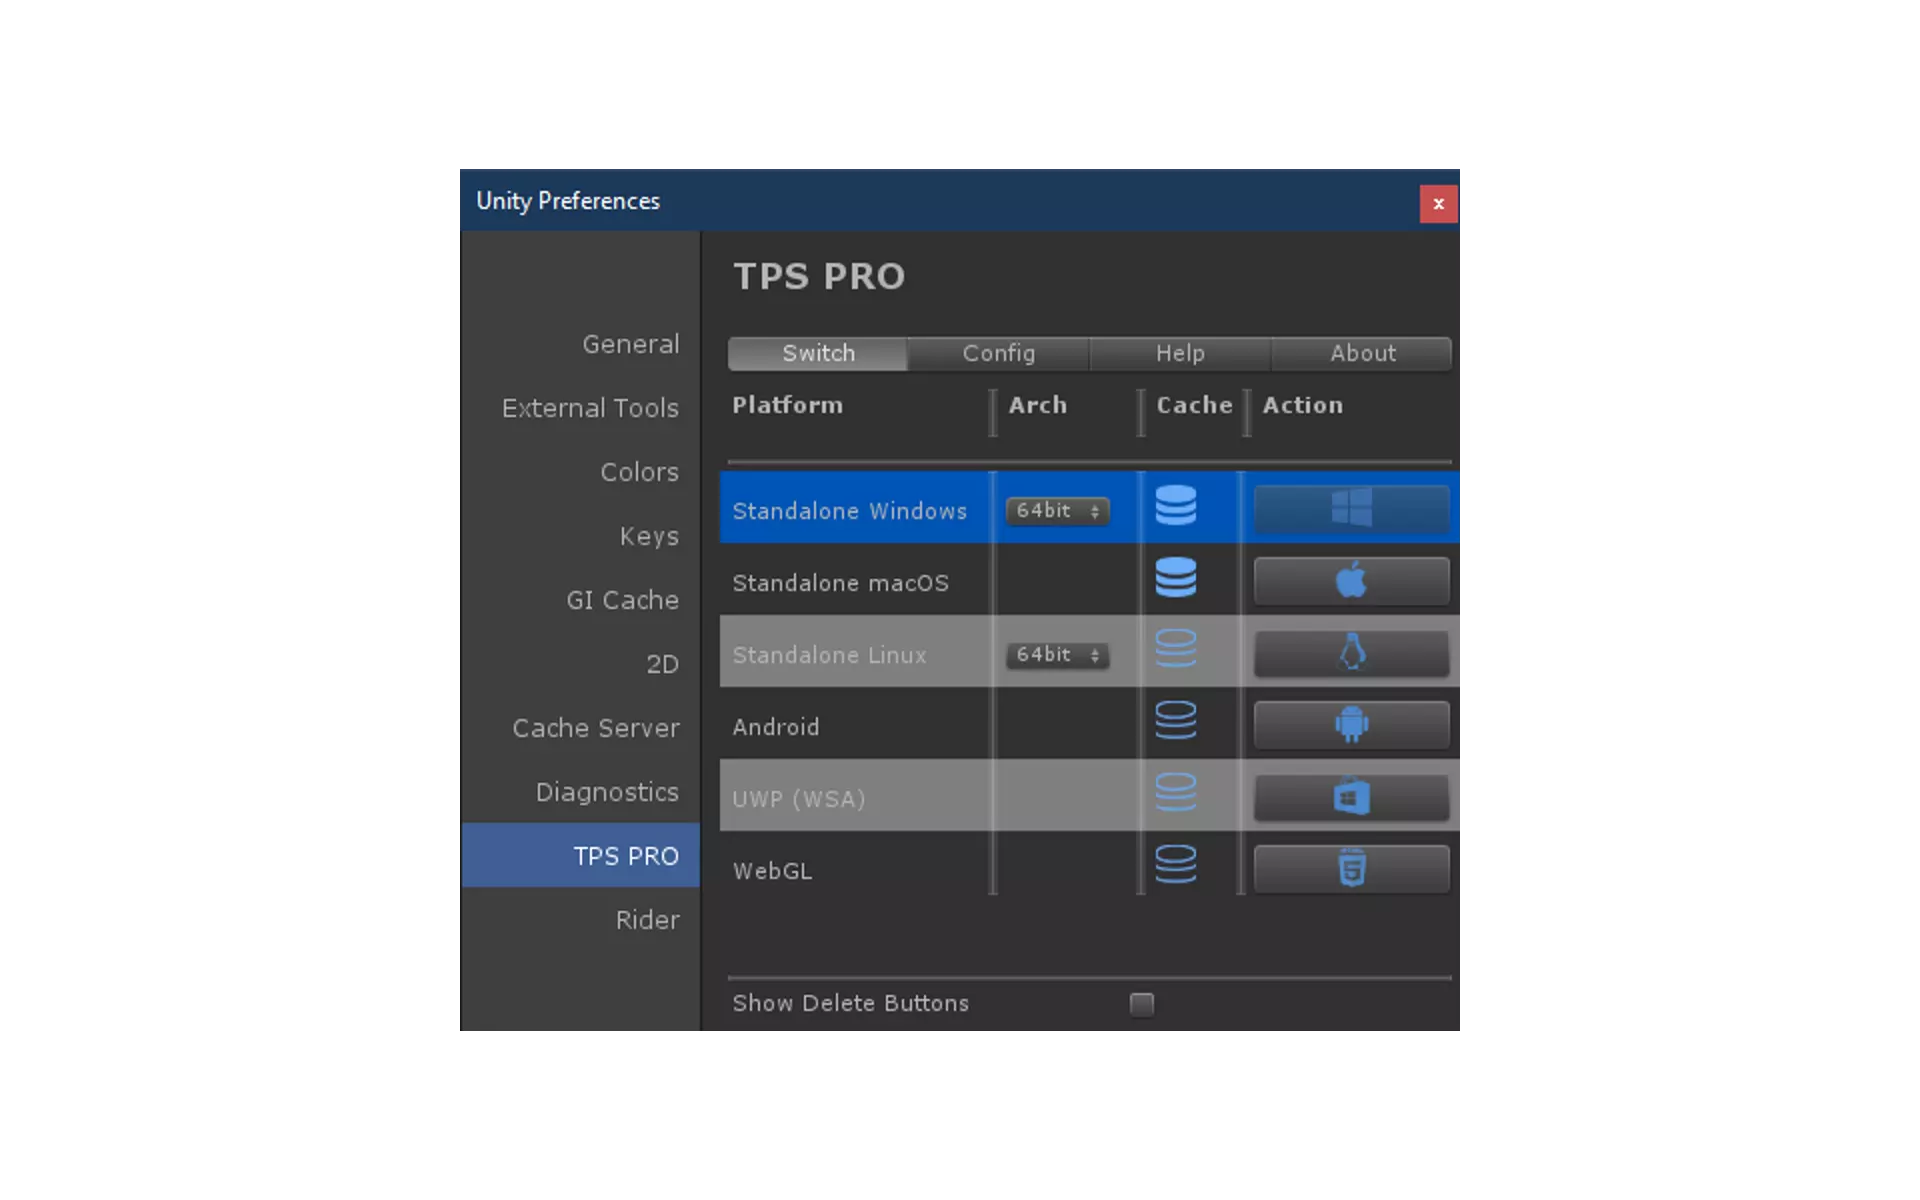Close the Unity Preferences window
This screenshot has width=1920, height=1200.
tap(1438, 204)
